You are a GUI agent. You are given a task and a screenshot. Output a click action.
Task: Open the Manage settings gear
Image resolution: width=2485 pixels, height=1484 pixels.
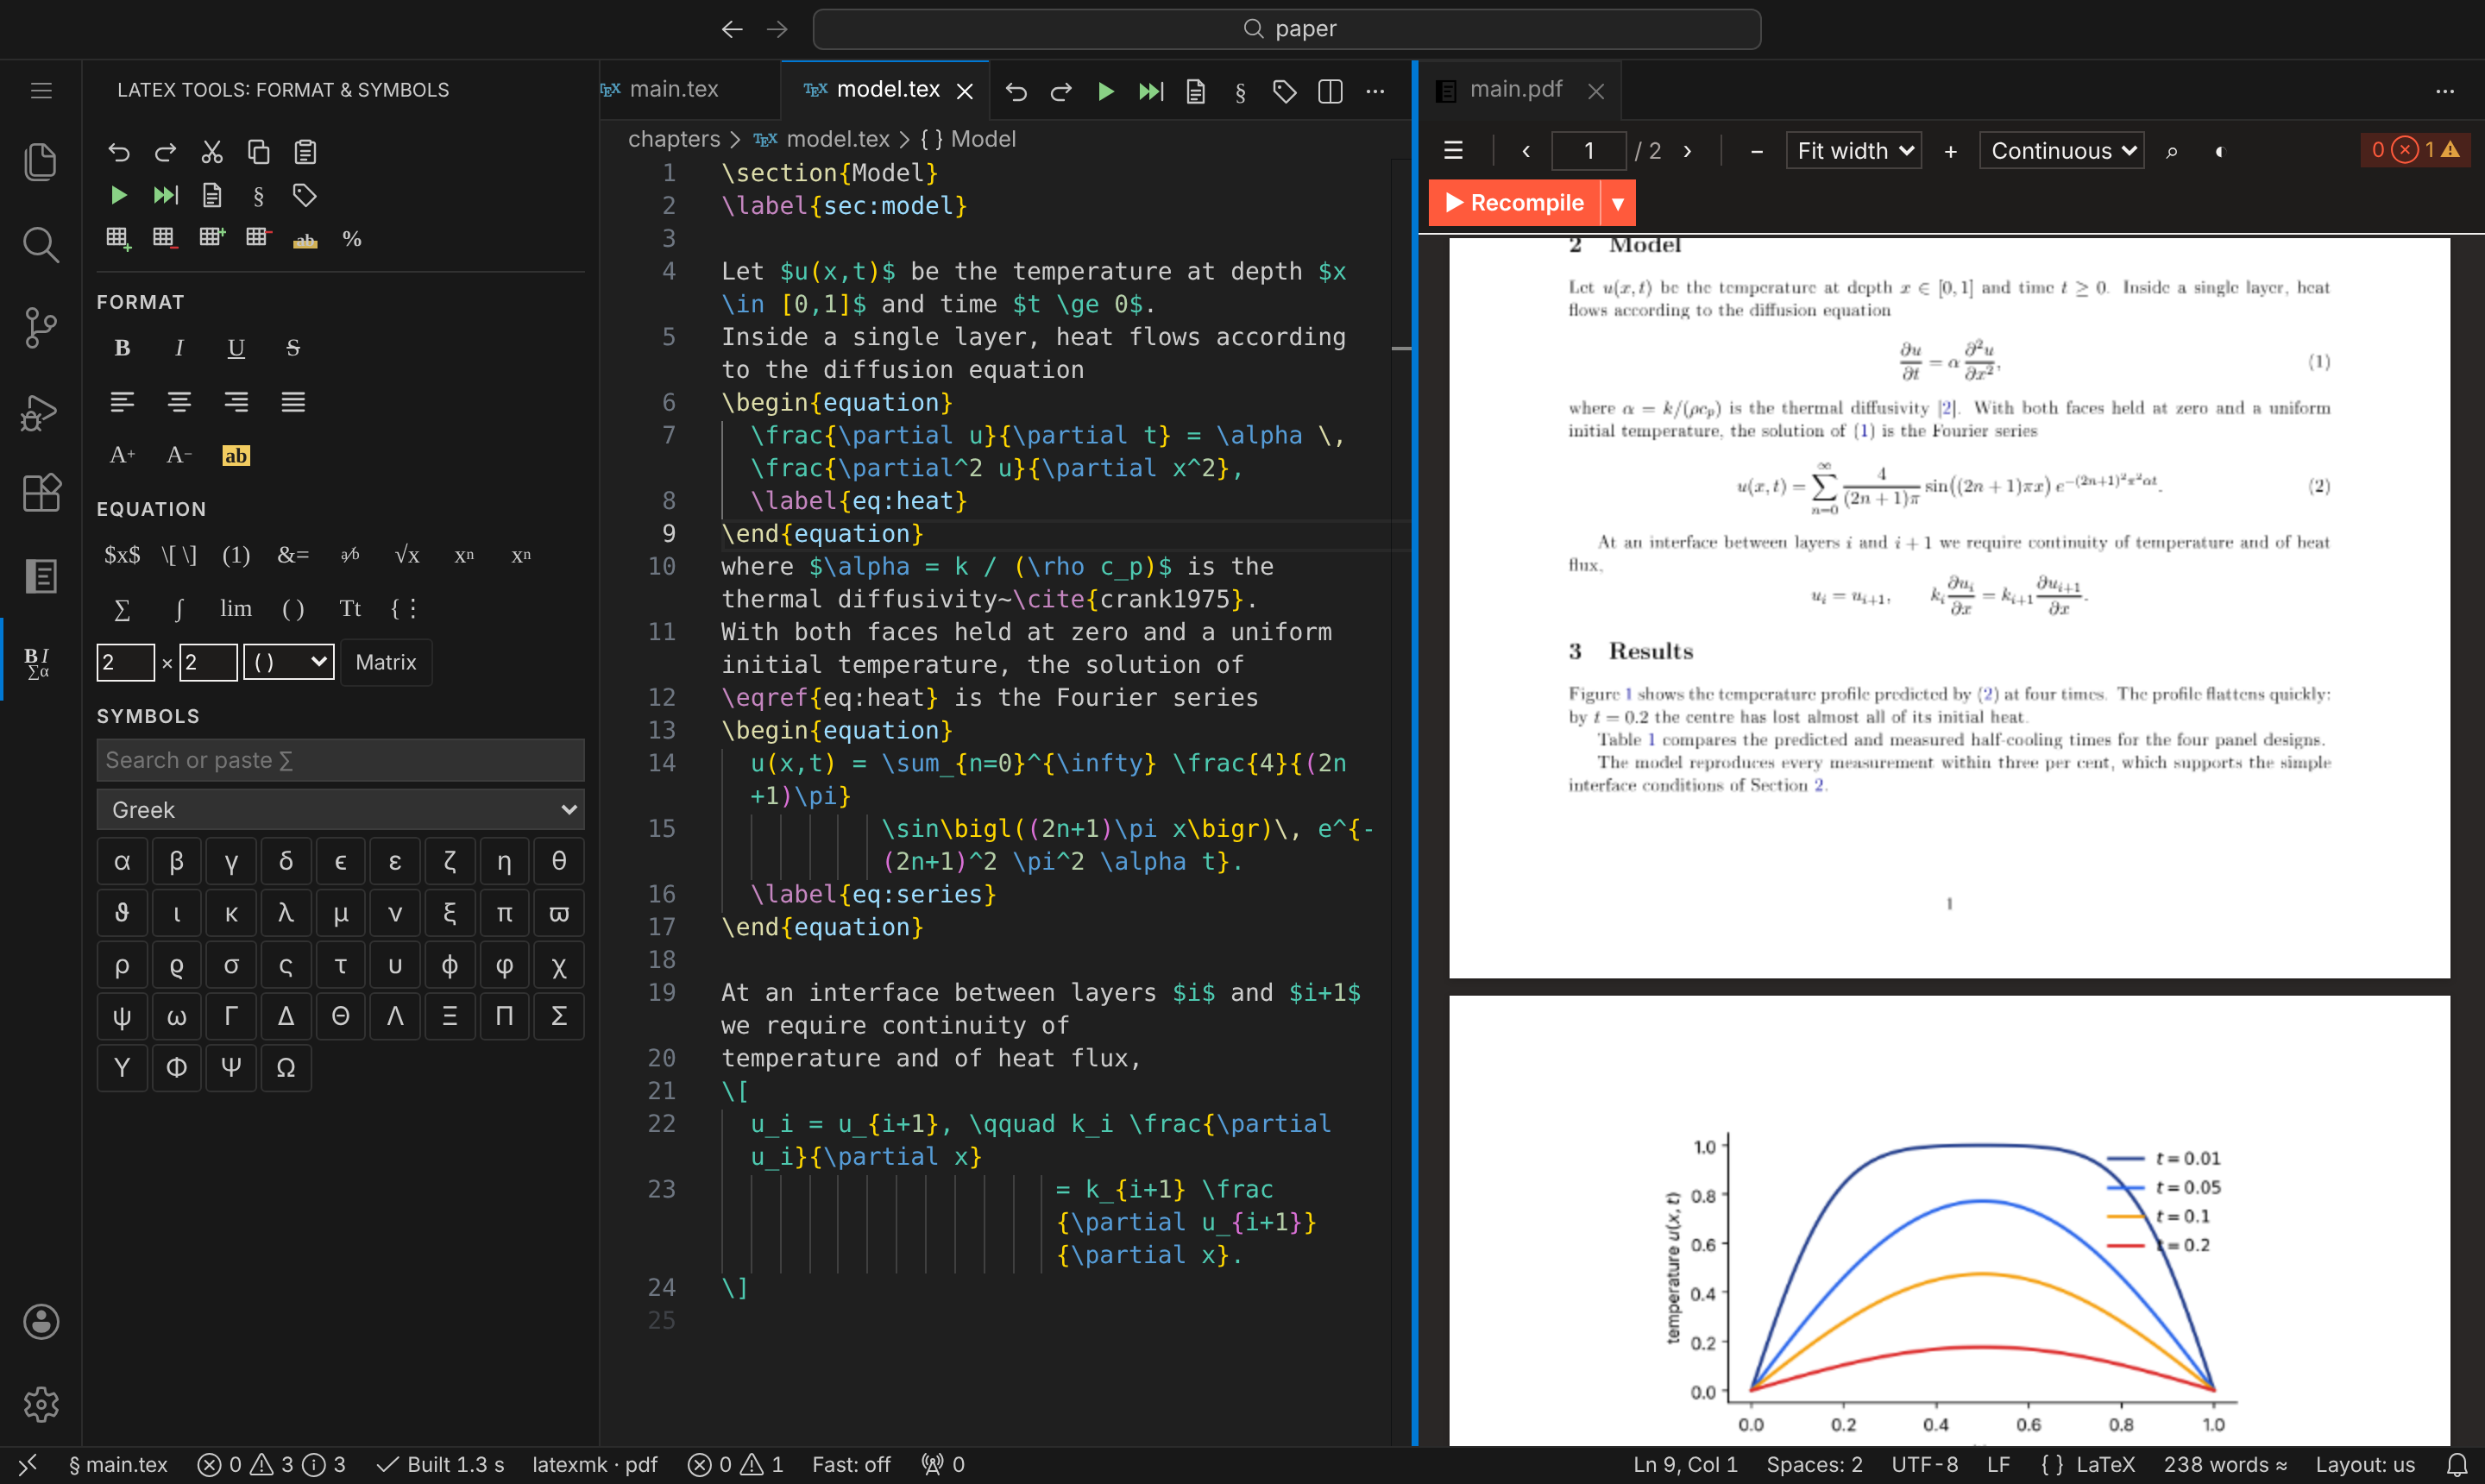[x=40, y=1404]
